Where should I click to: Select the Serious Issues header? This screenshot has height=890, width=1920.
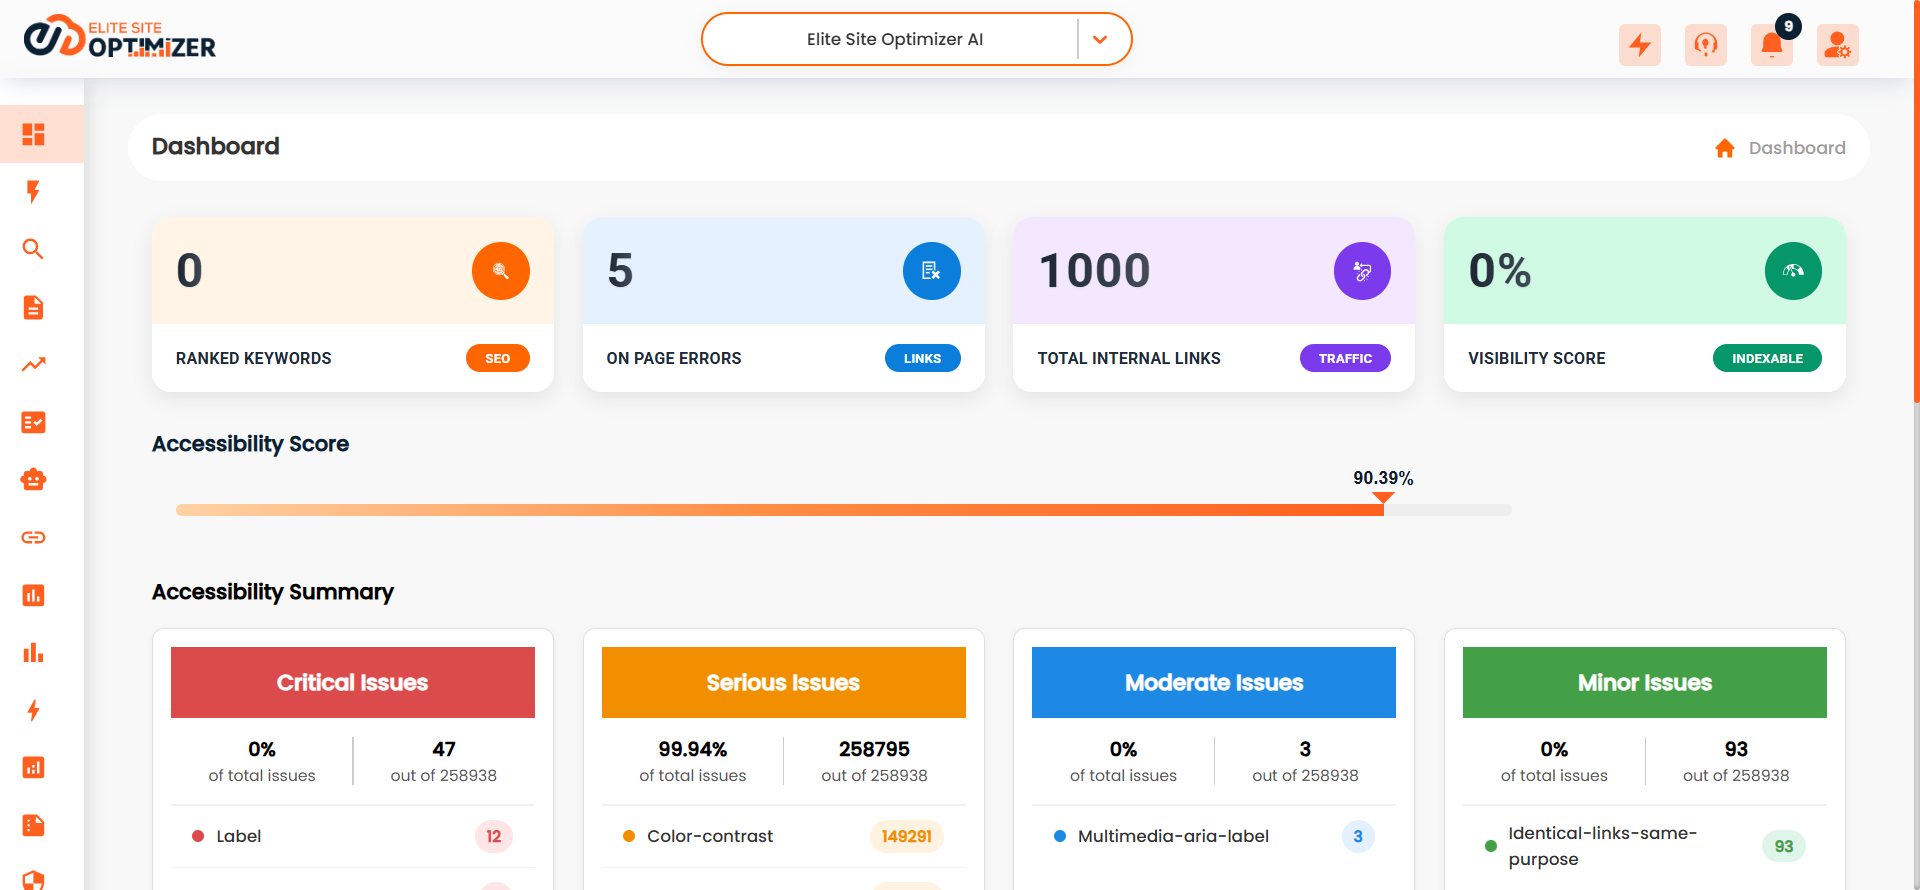point(784,682)
